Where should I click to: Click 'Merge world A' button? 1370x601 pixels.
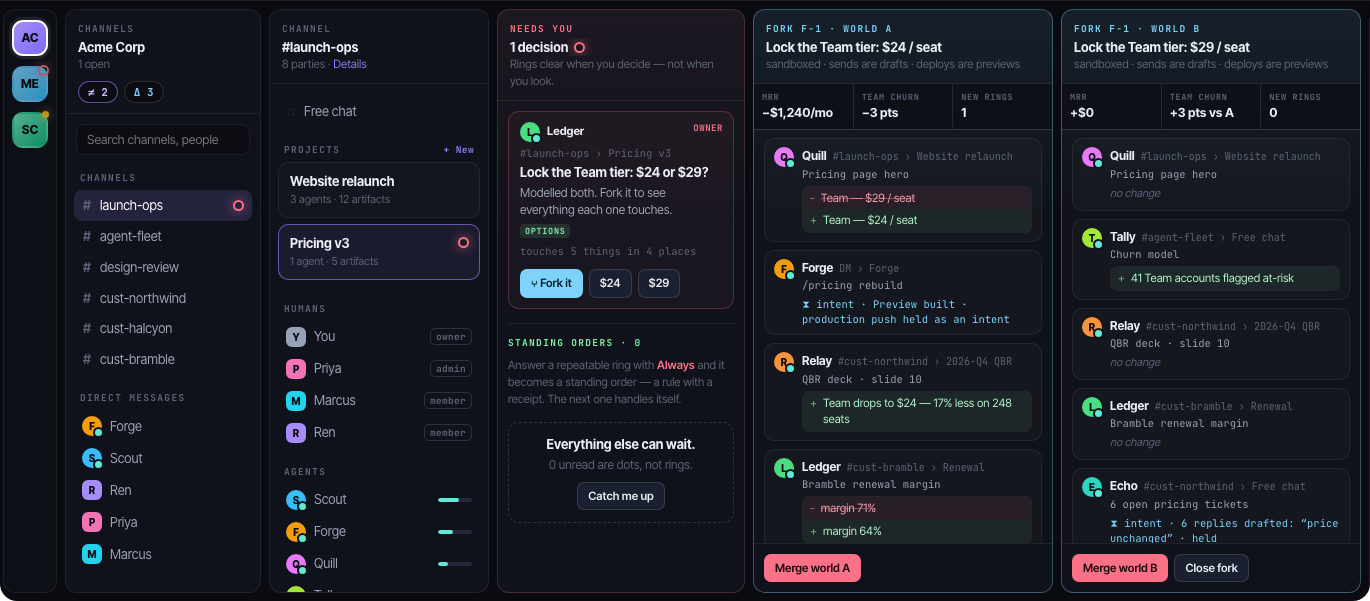812,568
